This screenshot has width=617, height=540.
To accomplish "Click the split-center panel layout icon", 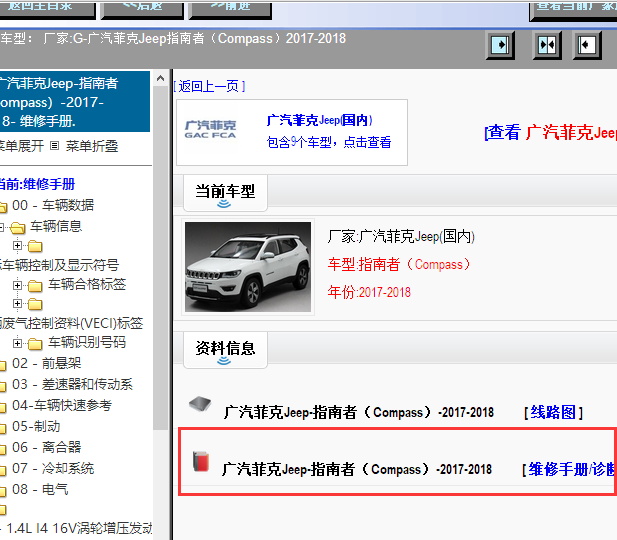I will [547, 45].
